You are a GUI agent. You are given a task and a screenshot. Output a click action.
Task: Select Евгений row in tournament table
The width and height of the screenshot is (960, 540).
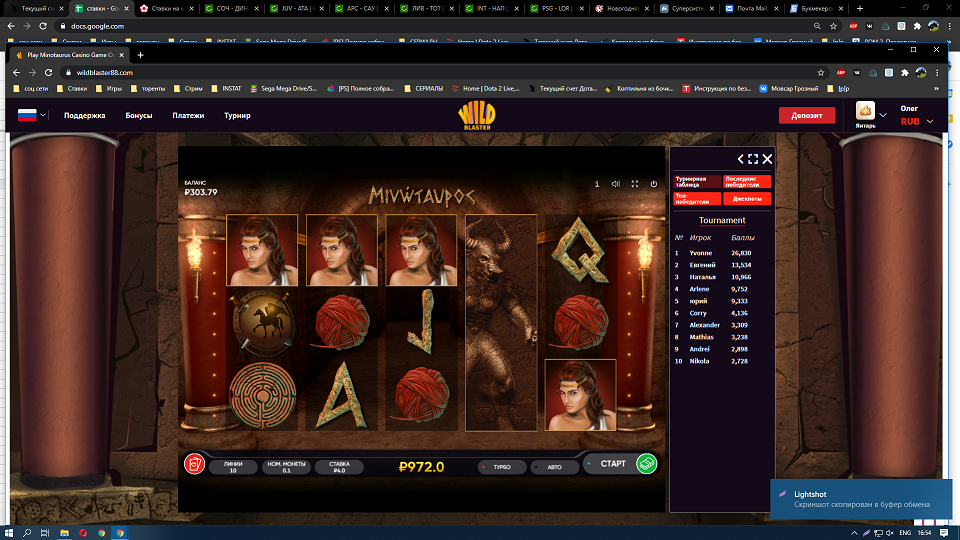(721, 265)
